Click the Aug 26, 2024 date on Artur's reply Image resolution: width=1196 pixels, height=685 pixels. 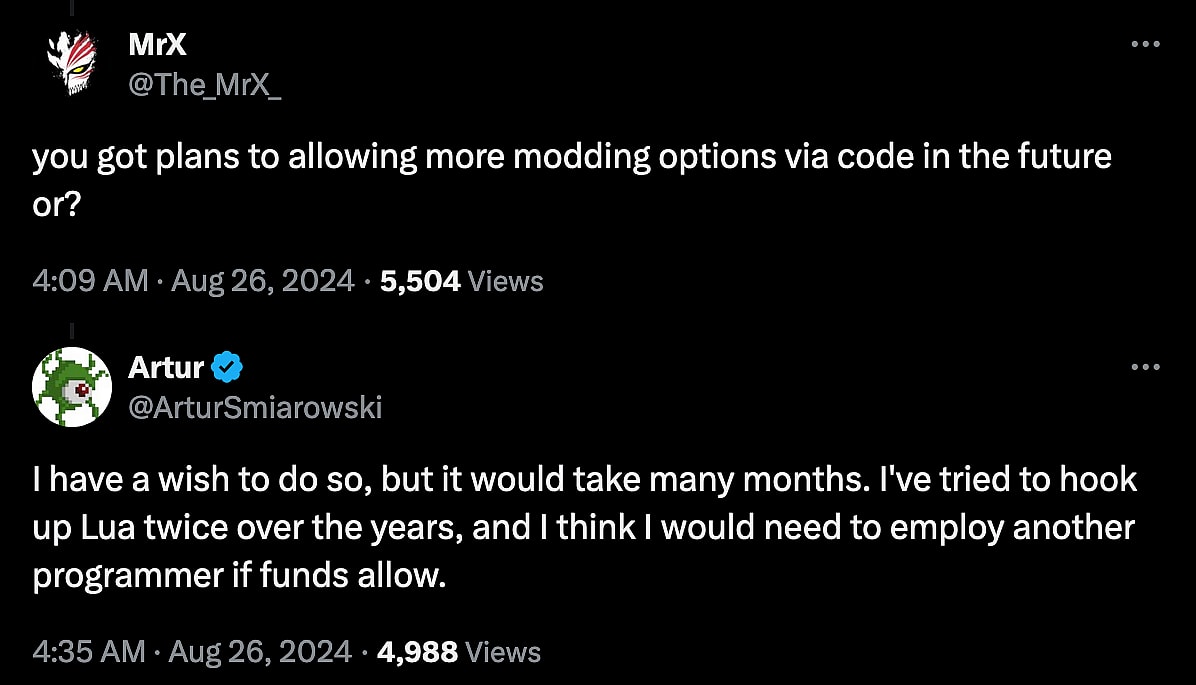pos(260,653)
